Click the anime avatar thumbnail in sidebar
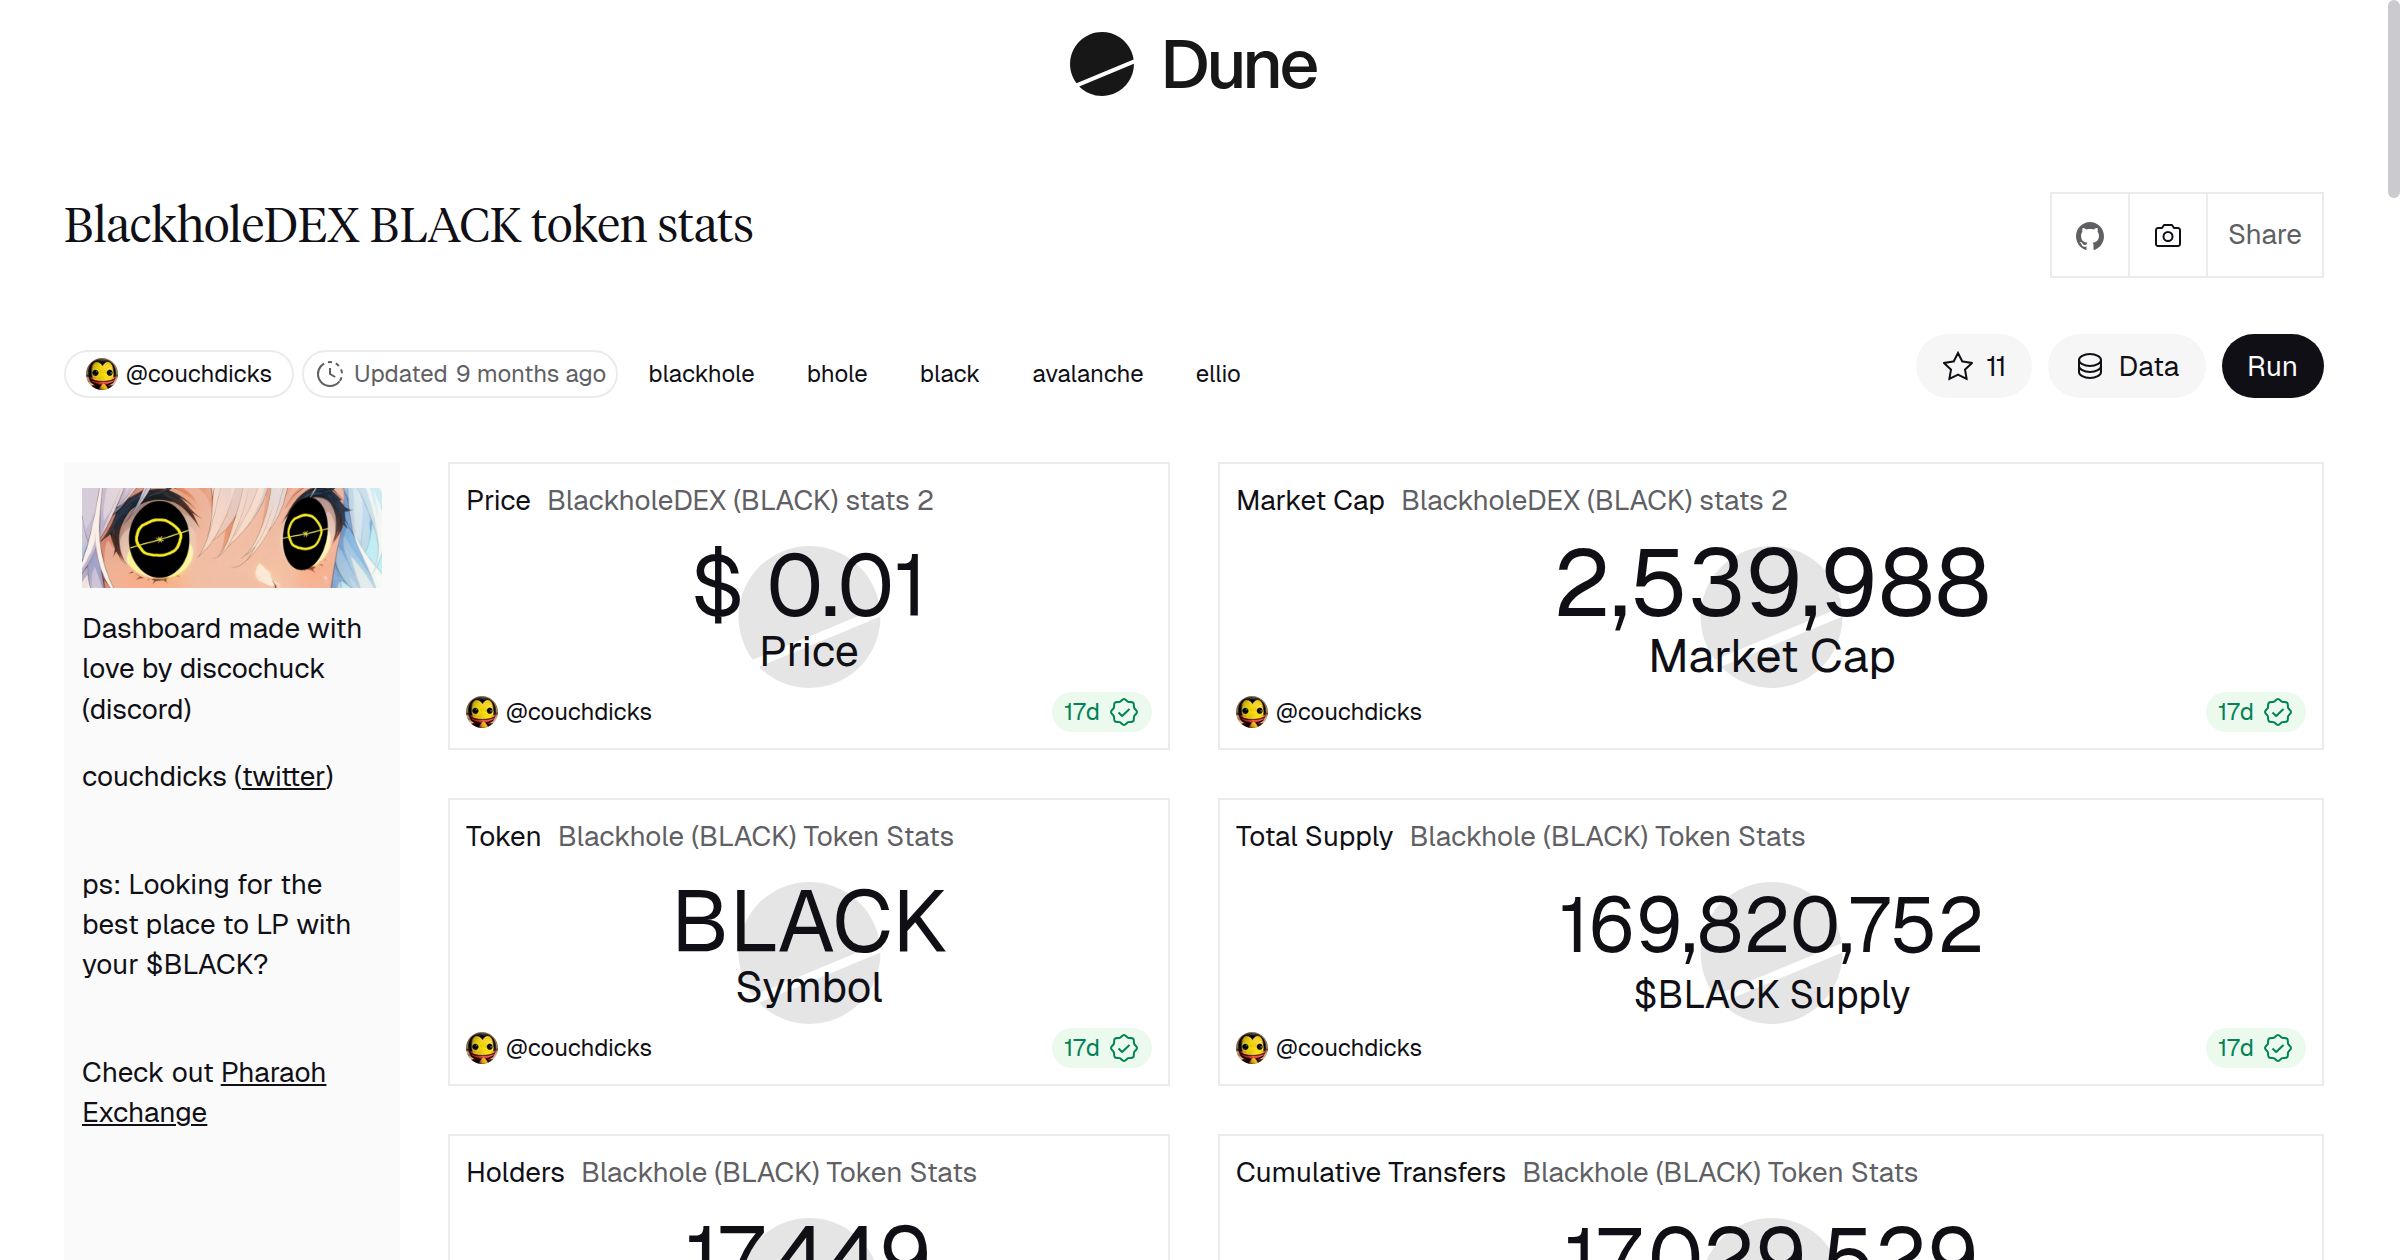Image resolution: width=2400 pixels, height=1260 pixels. click(x=231, y=537)
